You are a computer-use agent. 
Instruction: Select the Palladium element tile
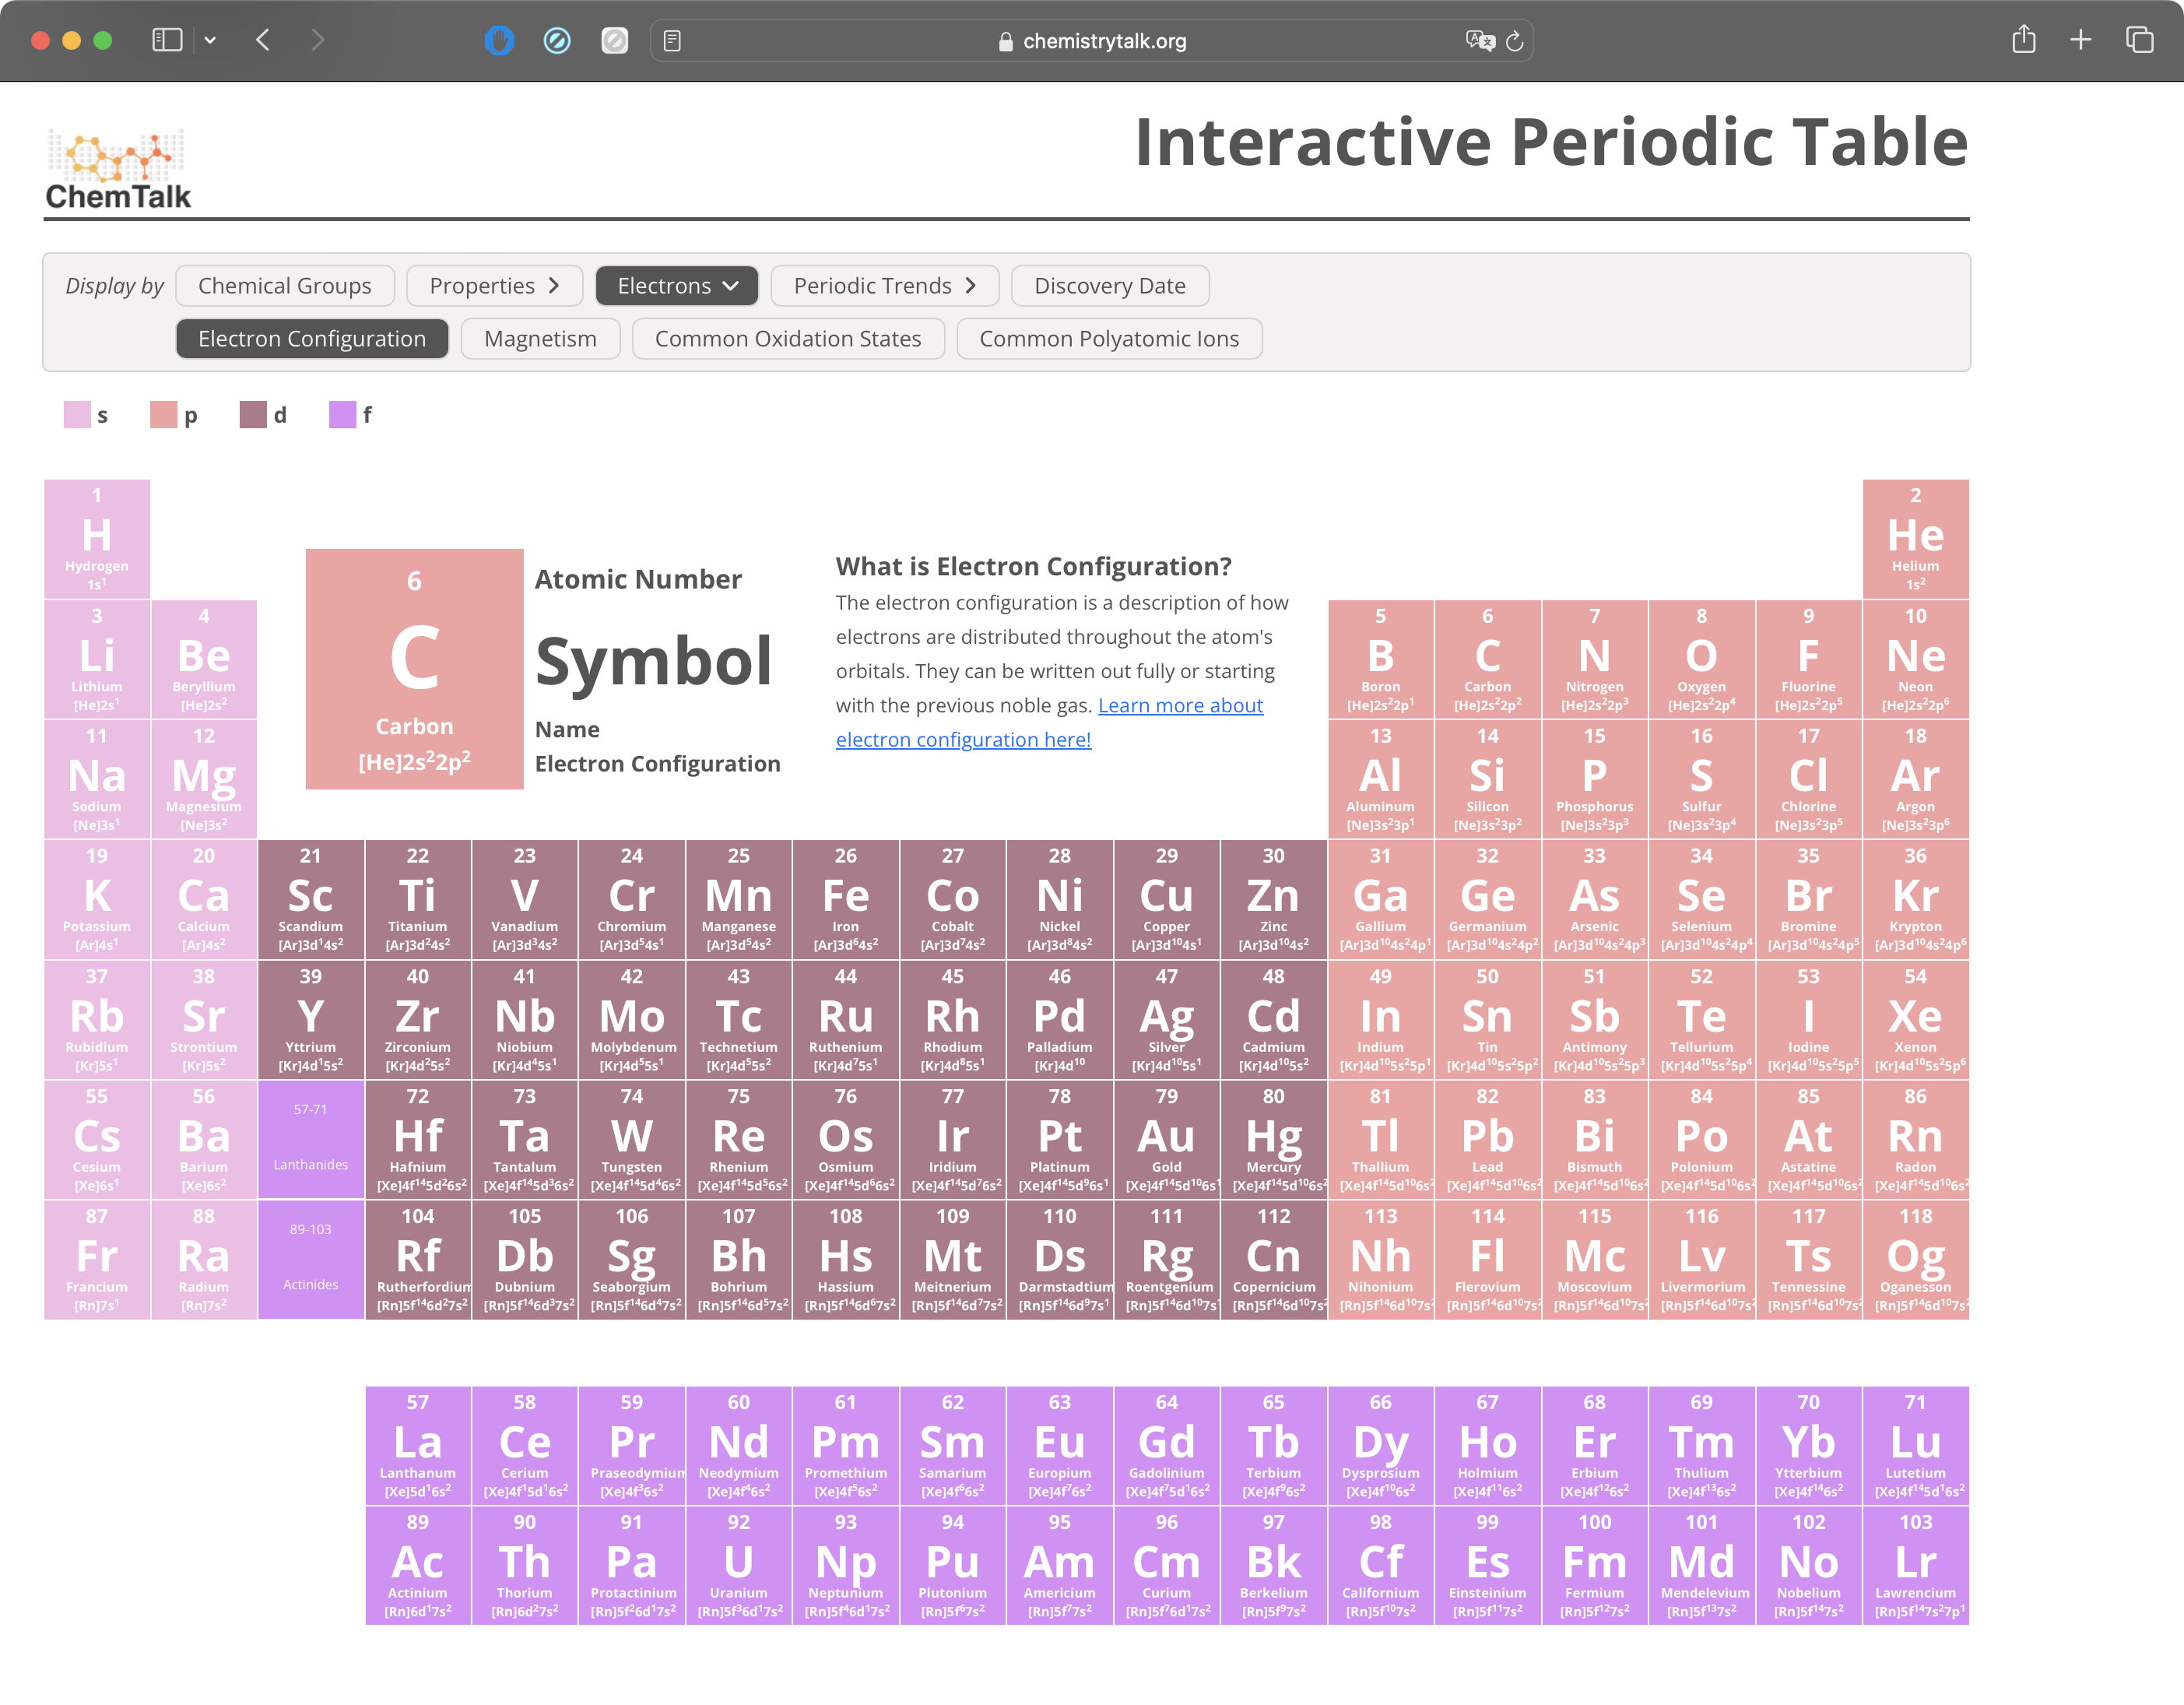point(1059,1019)
